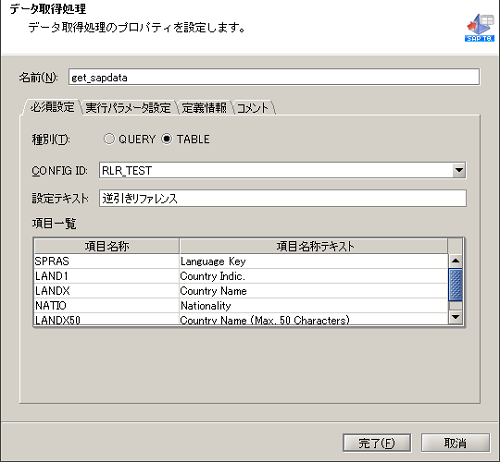Click the 完了(F) button
500x462 pixels.
coord(377,443)
